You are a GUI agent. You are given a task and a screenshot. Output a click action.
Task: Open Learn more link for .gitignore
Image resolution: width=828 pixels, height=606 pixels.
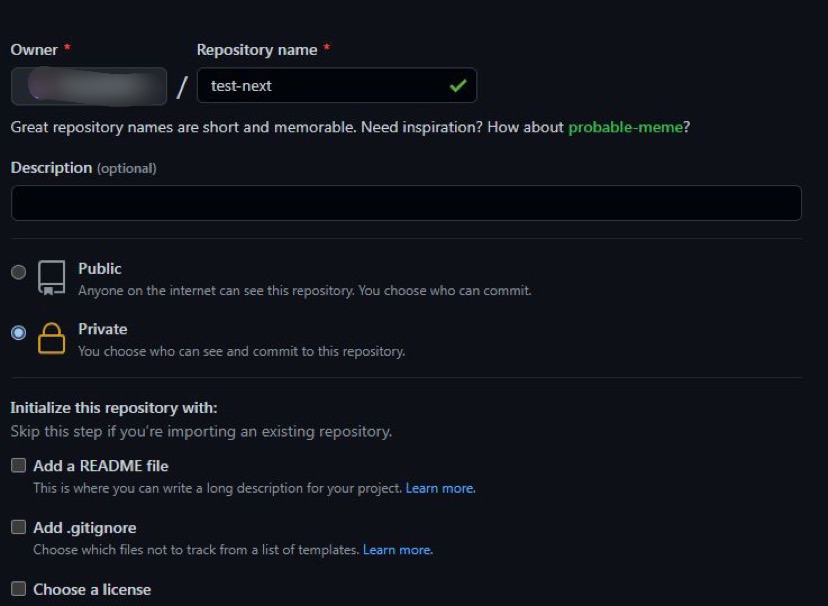coord(397,550)
